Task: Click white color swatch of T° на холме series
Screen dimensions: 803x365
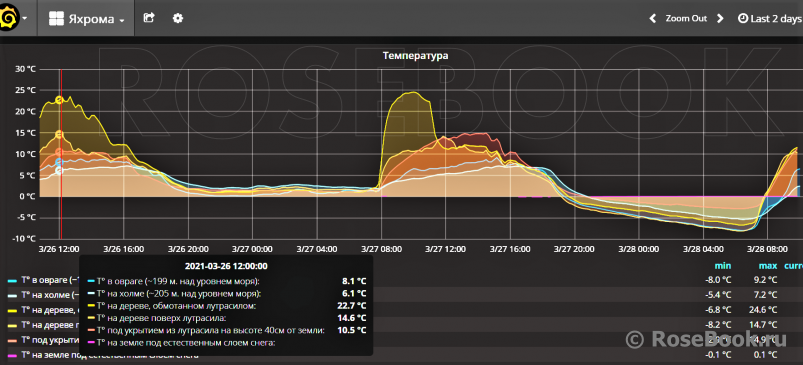Action: click(12, 295)
